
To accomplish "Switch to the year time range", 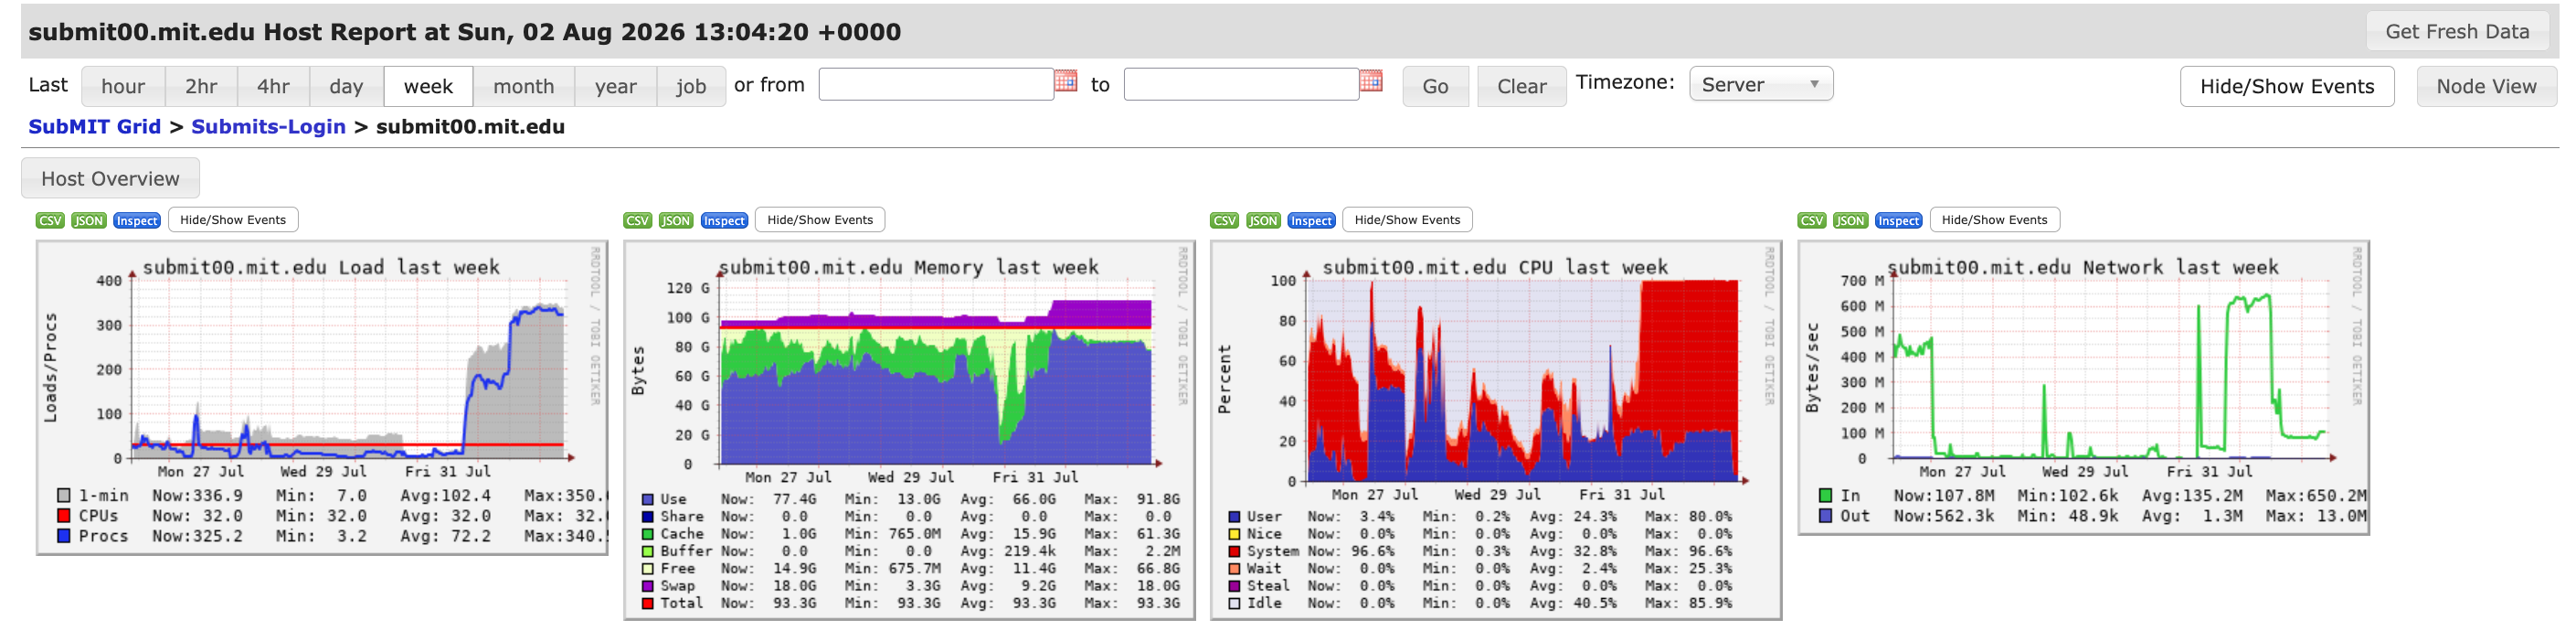I will tap(615, 86).
